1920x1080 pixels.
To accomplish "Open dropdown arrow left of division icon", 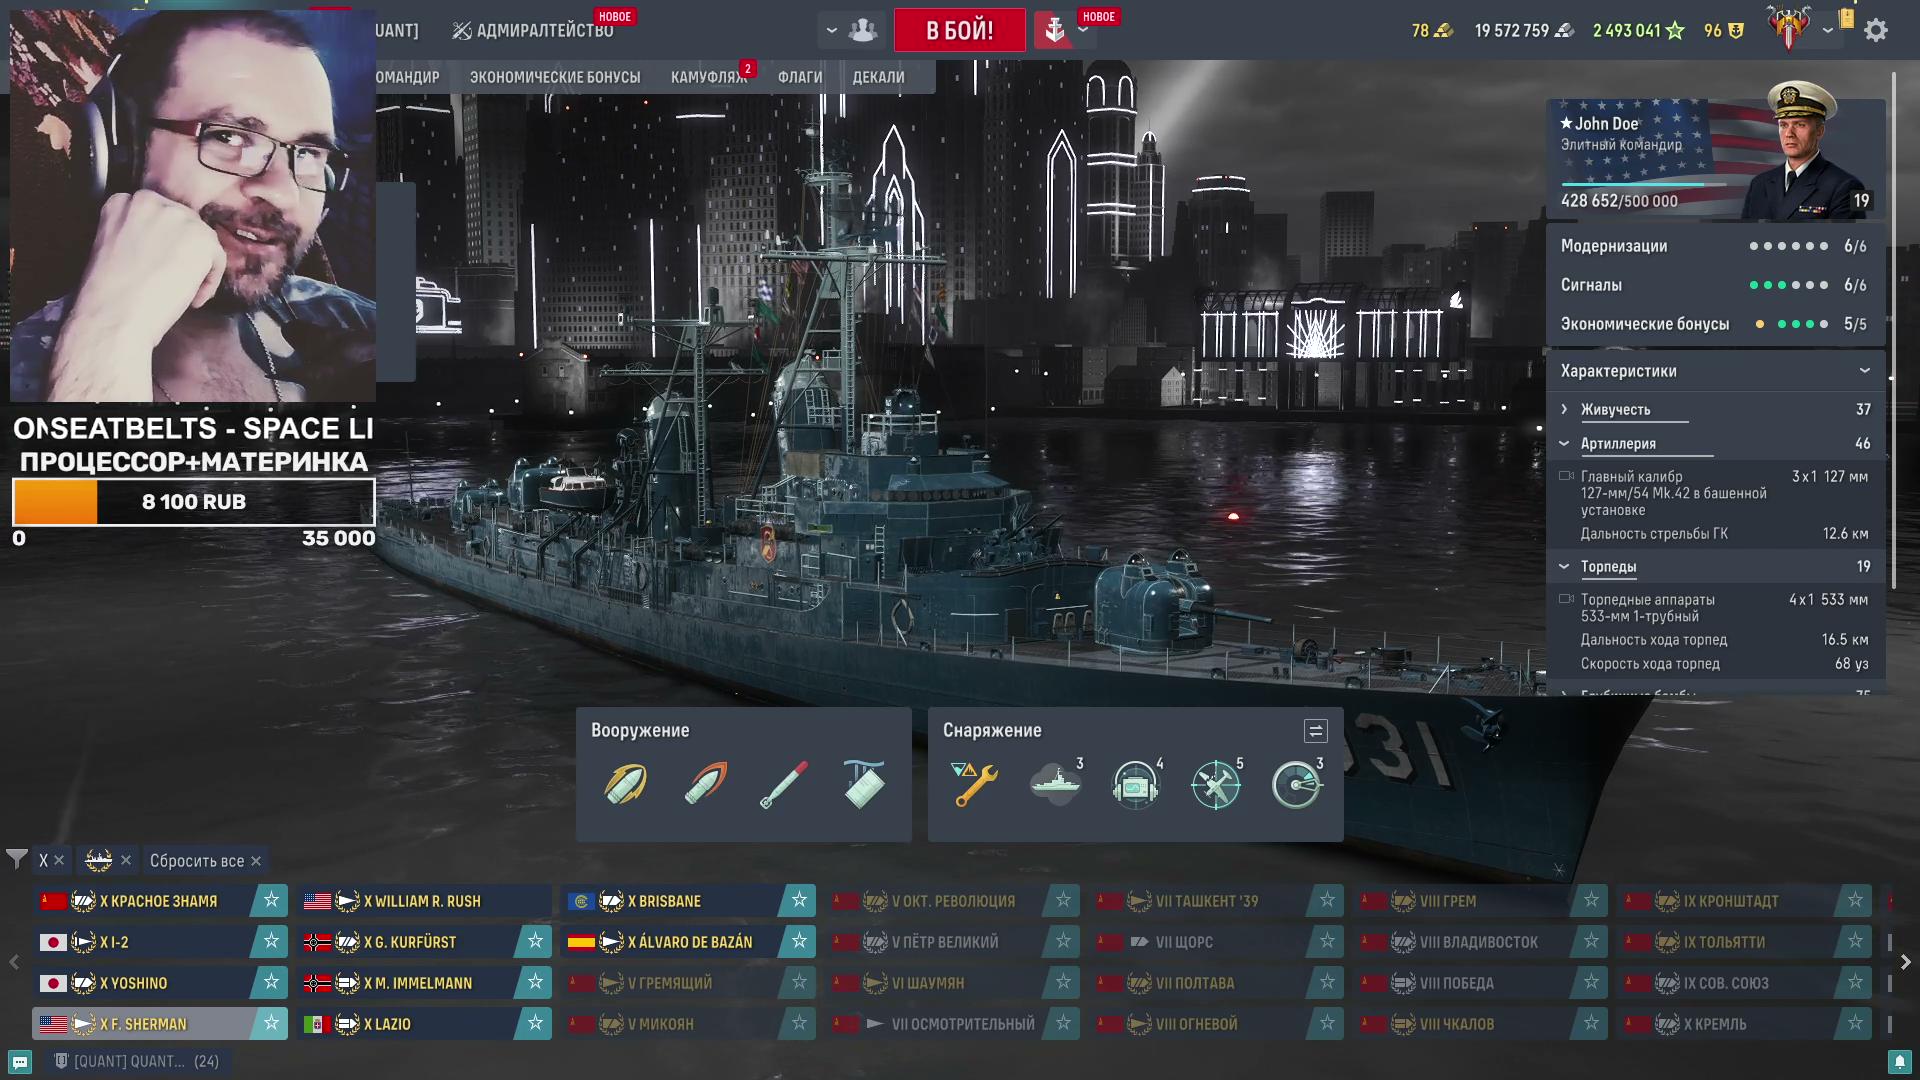I will point(831,31).
